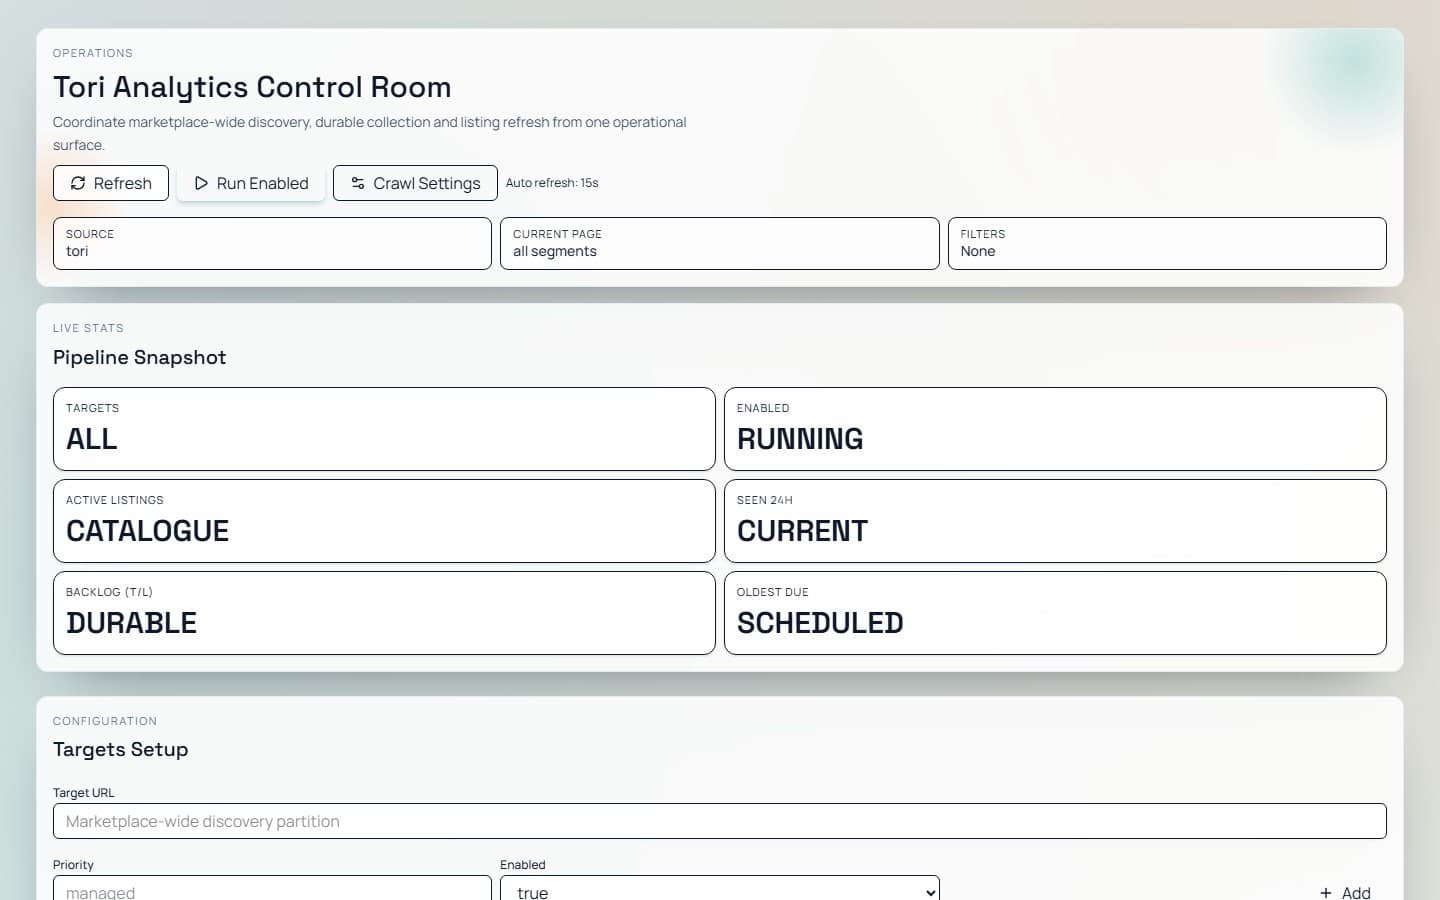Click the Tori Analytics Control Room heading

point(252,87)
